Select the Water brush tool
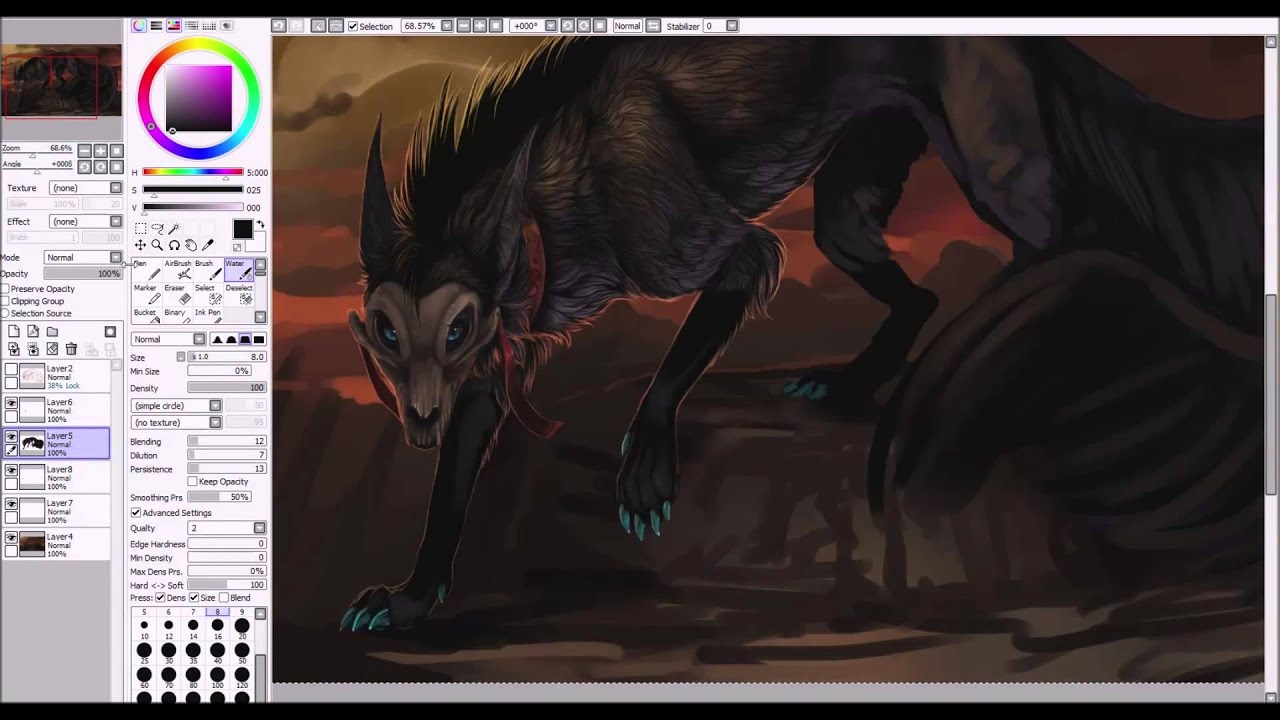1280x720 pixels. click(x=238, y=269)
